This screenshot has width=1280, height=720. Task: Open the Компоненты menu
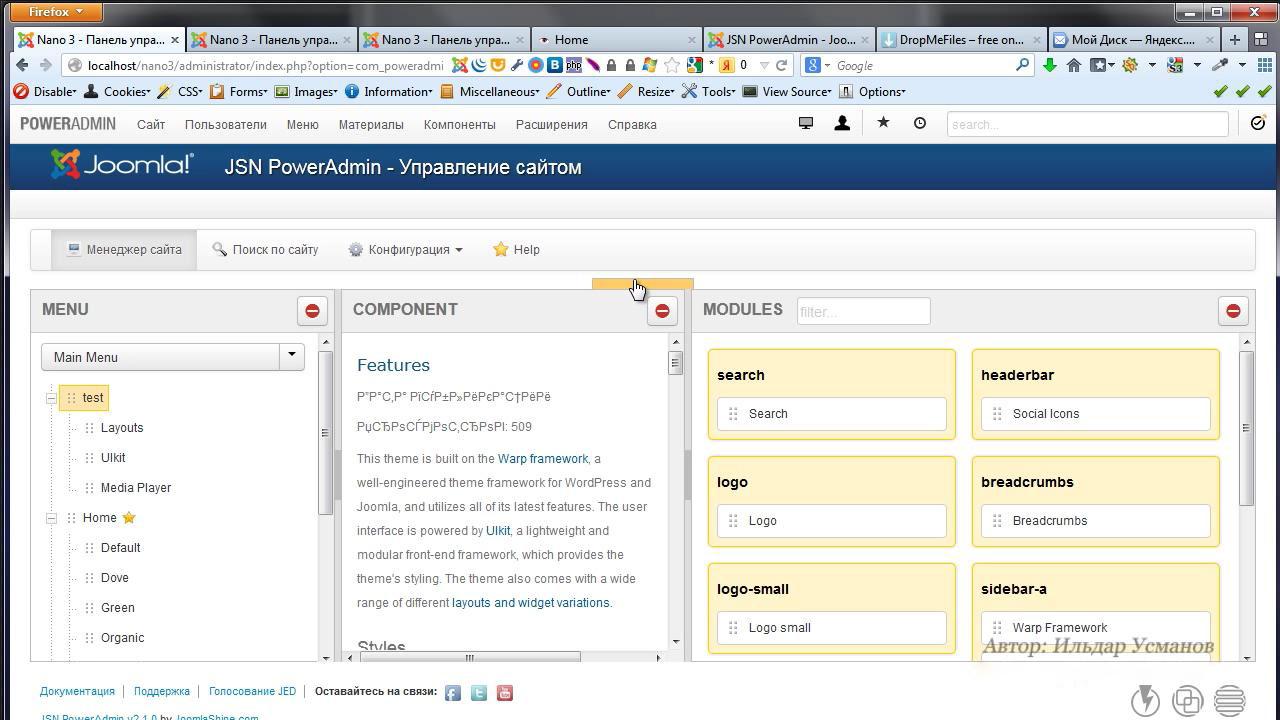point(460,124)
